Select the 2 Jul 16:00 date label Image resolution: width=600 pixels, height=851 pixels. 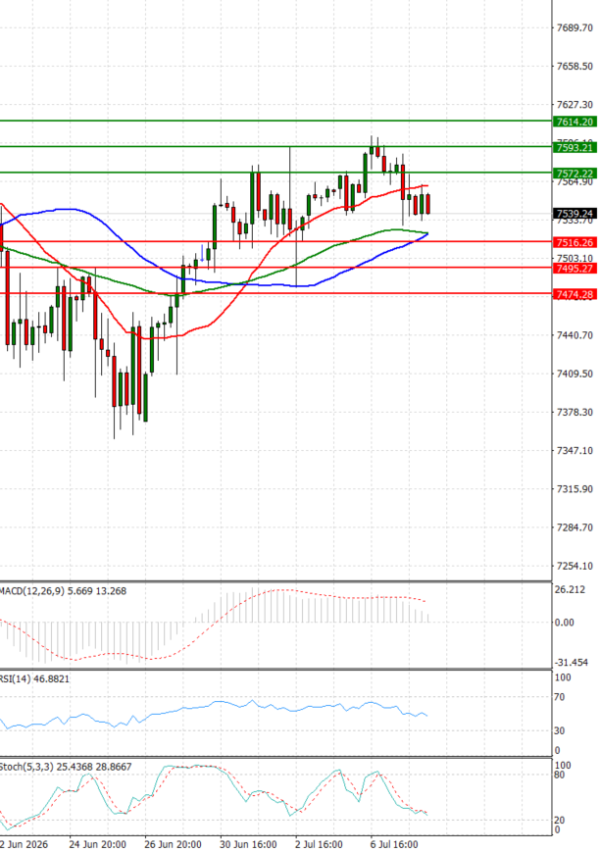tap(319, 844)
